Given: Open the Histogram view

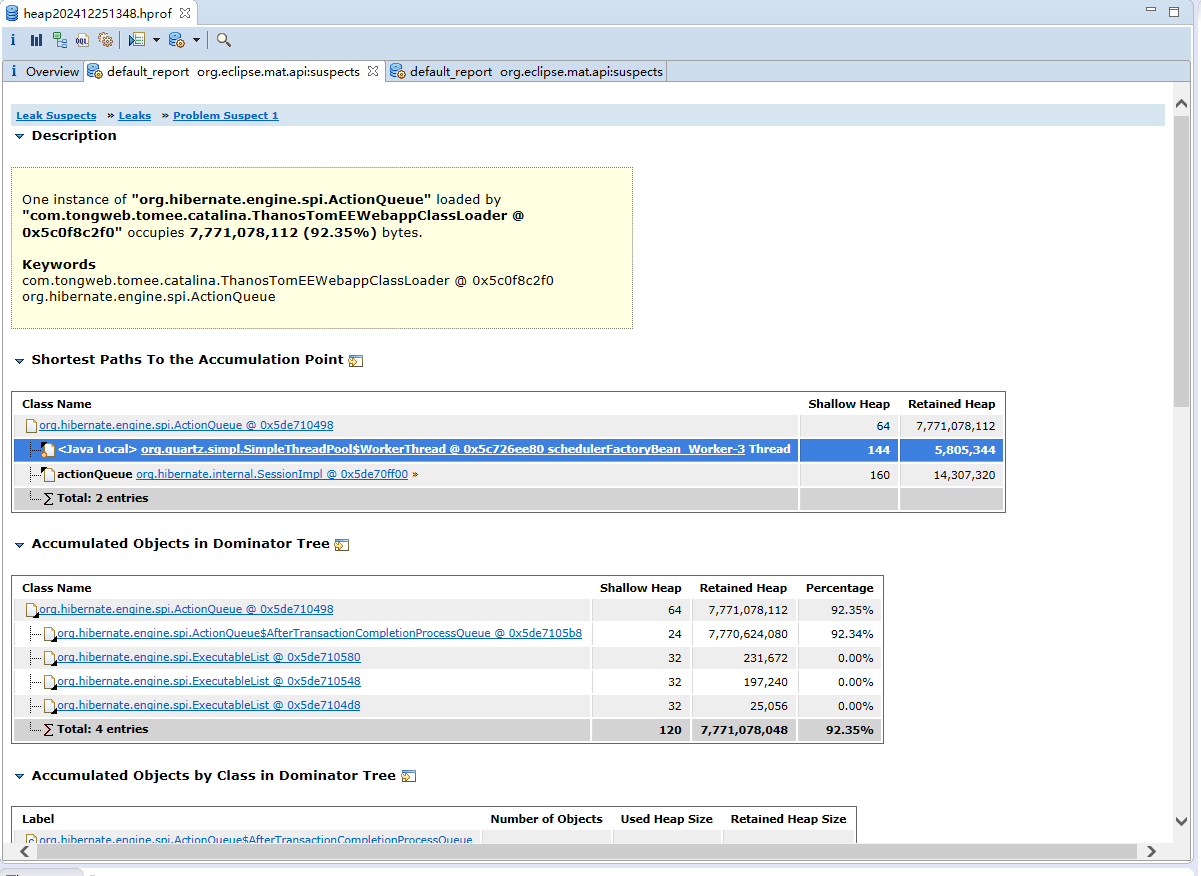Looking at the screenshot, I should click(x=36, y=40).
